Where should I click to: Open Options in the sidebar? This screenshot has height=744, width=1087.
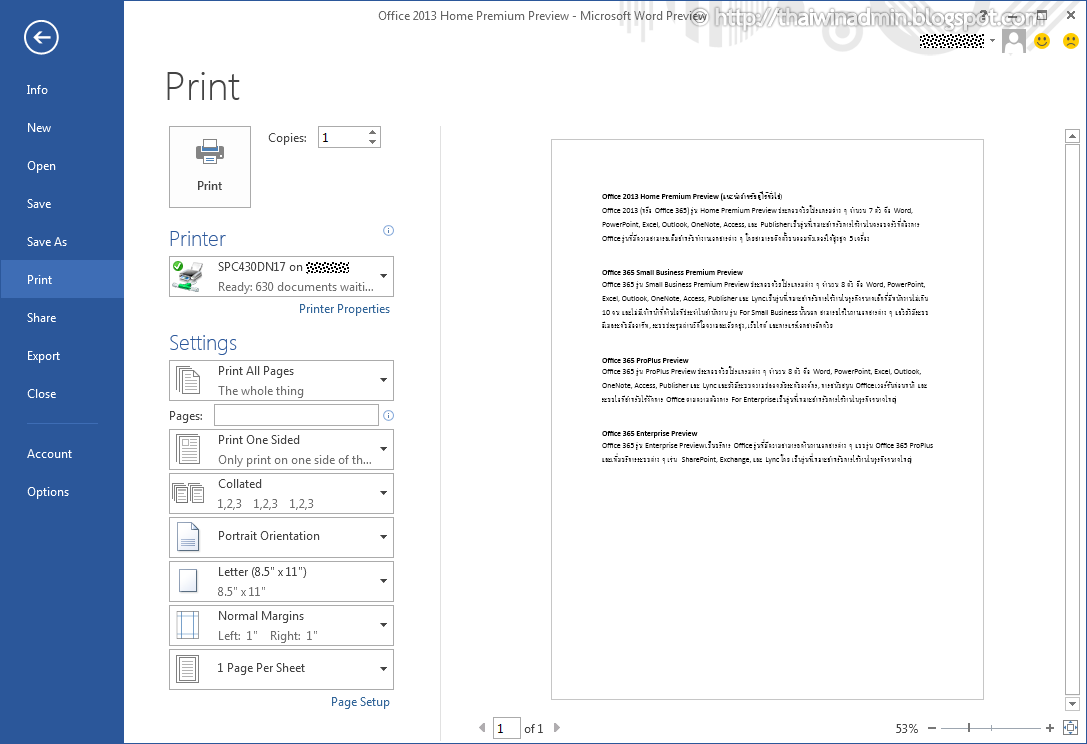pos(62,492)
